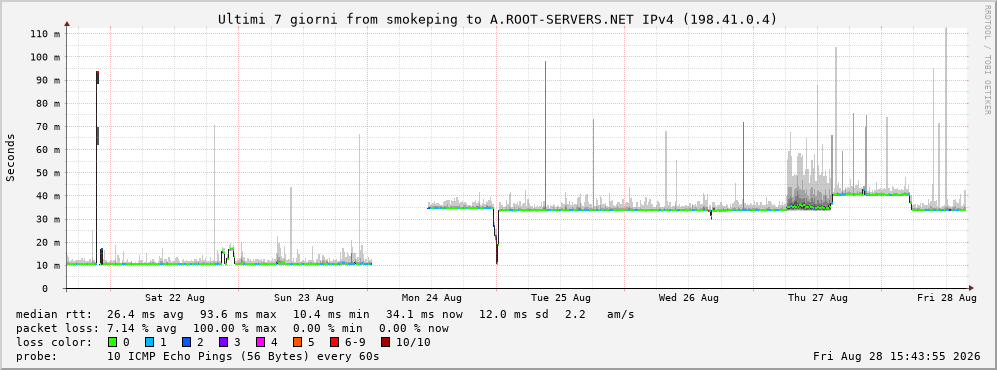This screenshot has height=370, width=997.
Task: Click the Fri 28 Aug axis label
Action: coord(946,298)
